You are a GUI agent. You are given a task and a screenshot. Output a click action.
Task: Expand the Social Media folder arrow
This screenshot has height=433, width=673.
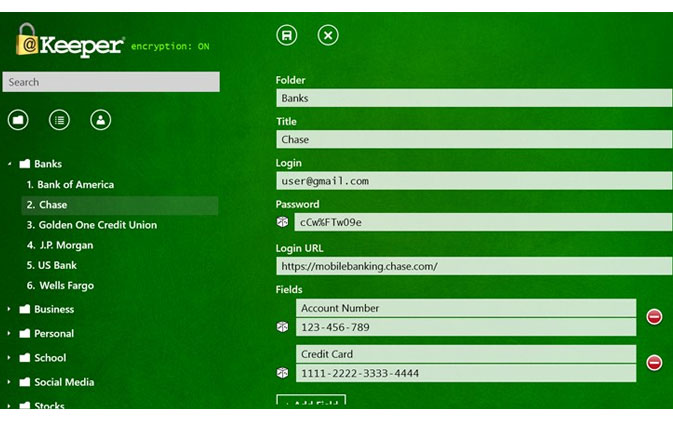pos(9,382)
